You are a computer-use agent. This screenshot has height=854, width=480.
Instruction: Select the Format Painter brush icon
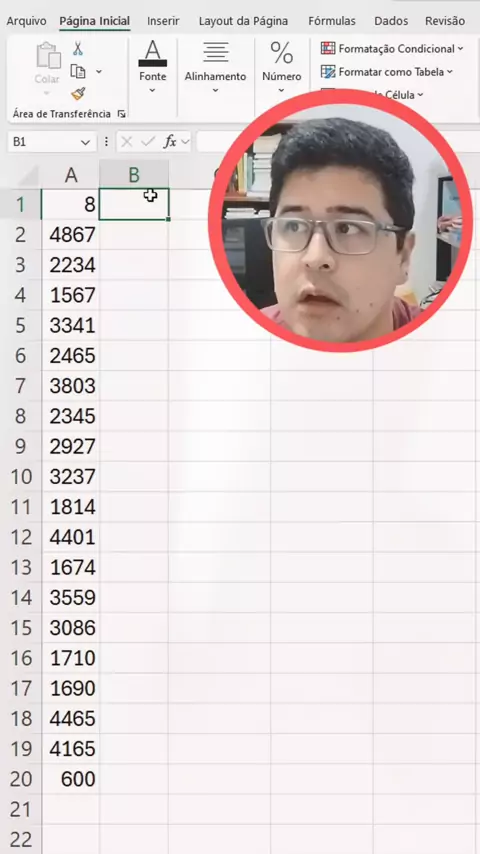click(x=78, y=94)
